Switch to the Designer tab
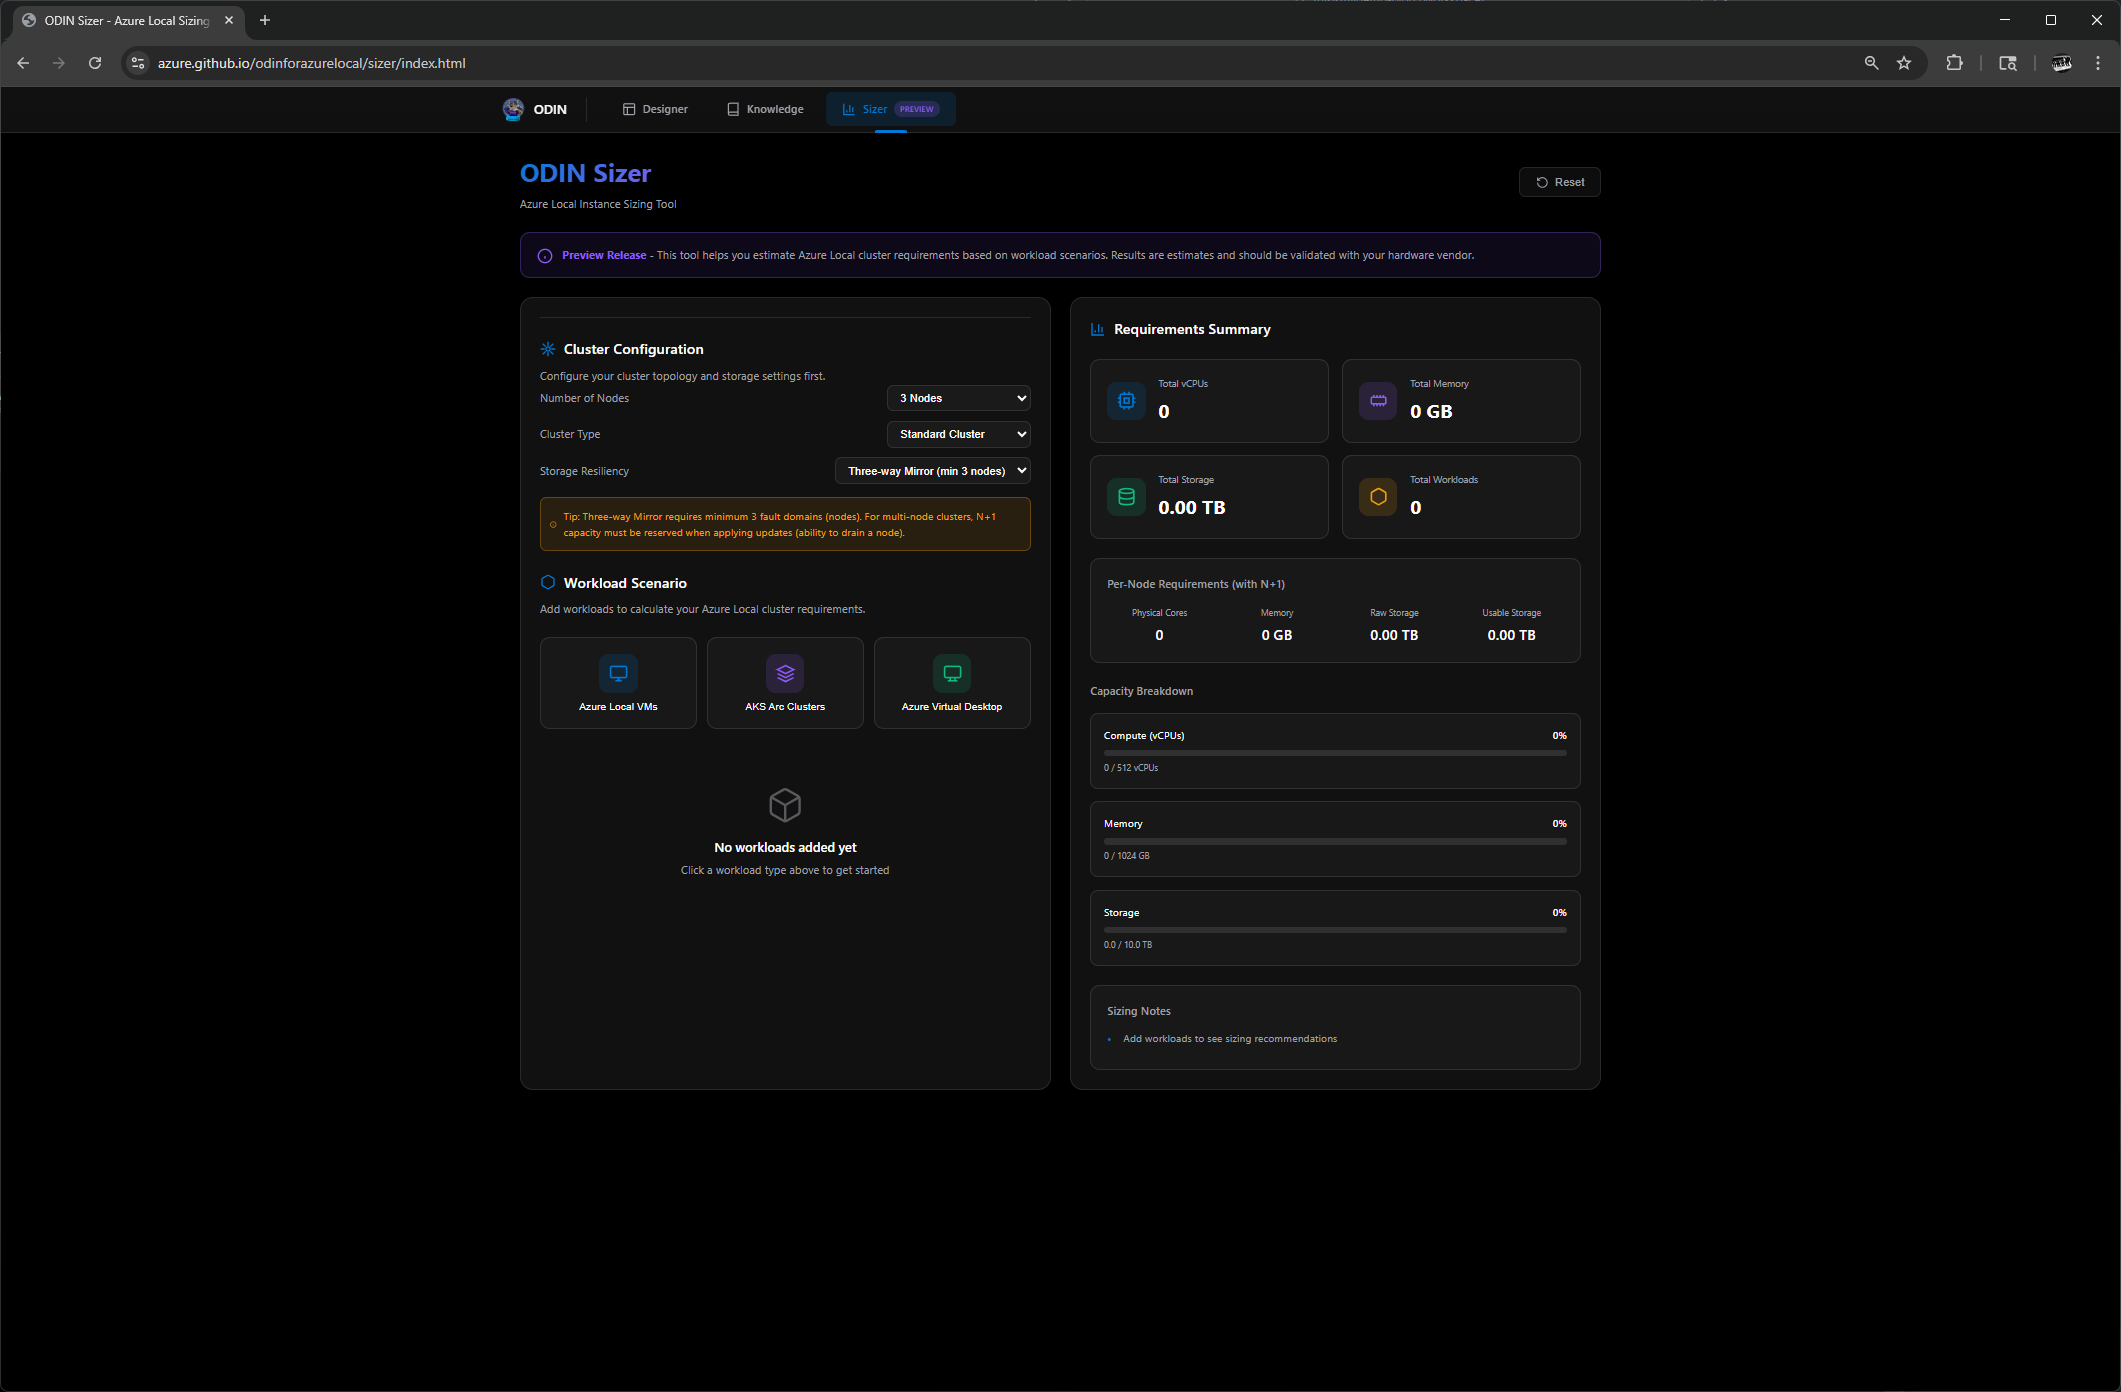Image resolution: width=2121 pixels, height=1392 pixels. 656,109
